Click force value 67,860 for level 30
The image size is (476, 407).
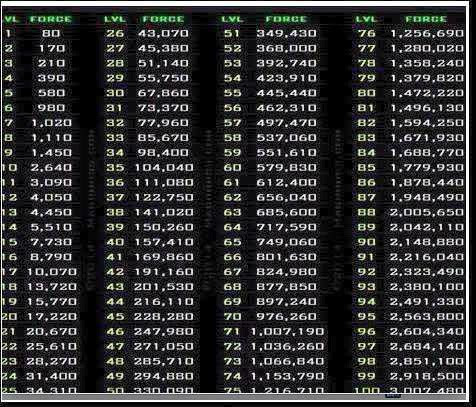(163, 93)
